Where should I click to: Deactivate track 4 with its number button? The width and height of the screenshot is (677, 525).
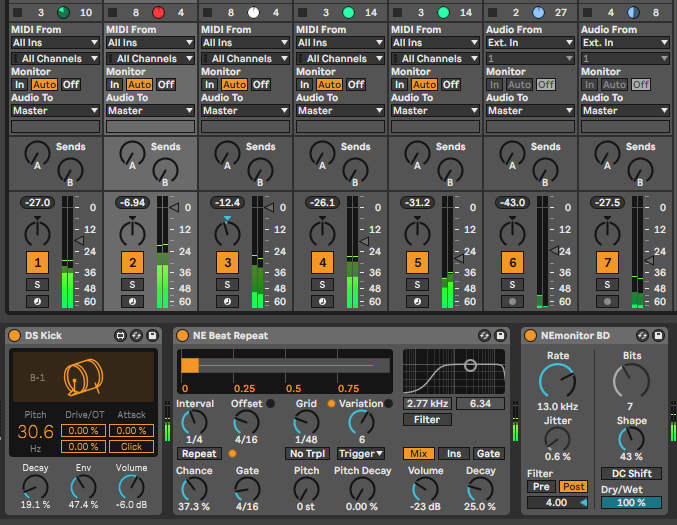click(x=322, y=263)
